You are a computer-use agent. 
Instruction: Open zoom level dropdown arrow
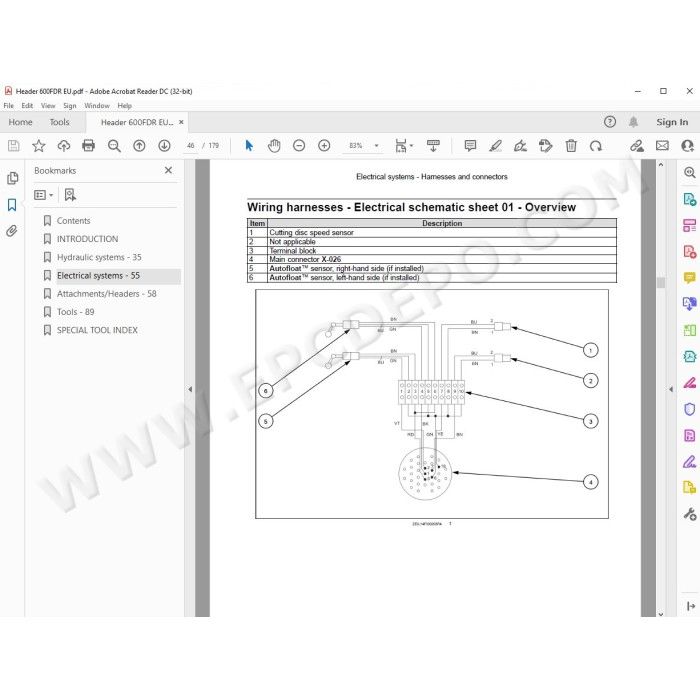tap(376, 146)
